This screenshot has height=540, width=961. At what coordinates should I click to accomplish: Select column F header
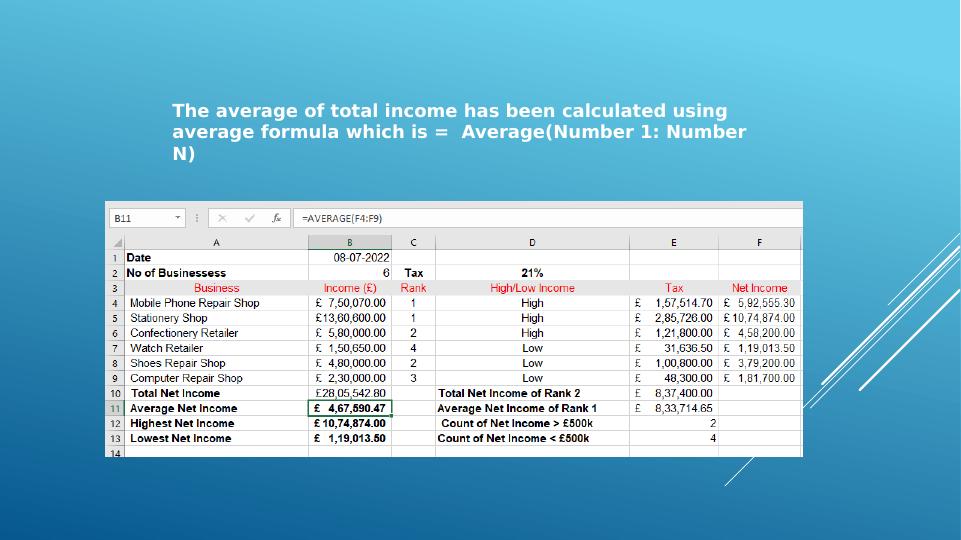759,242
